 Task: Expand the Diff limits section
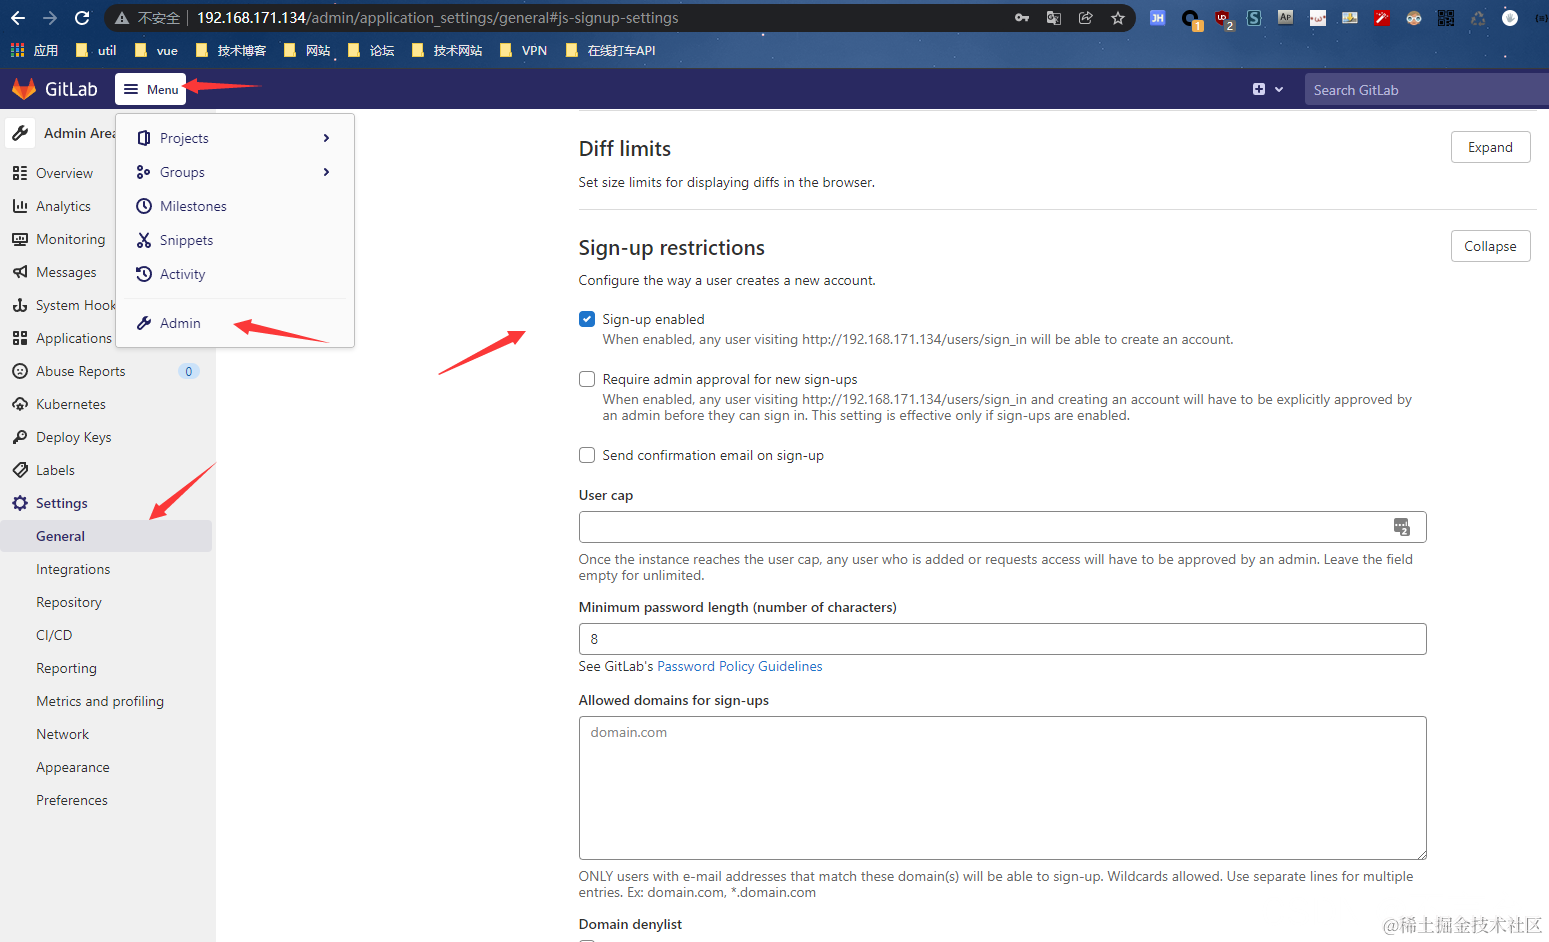[1490, 147]
